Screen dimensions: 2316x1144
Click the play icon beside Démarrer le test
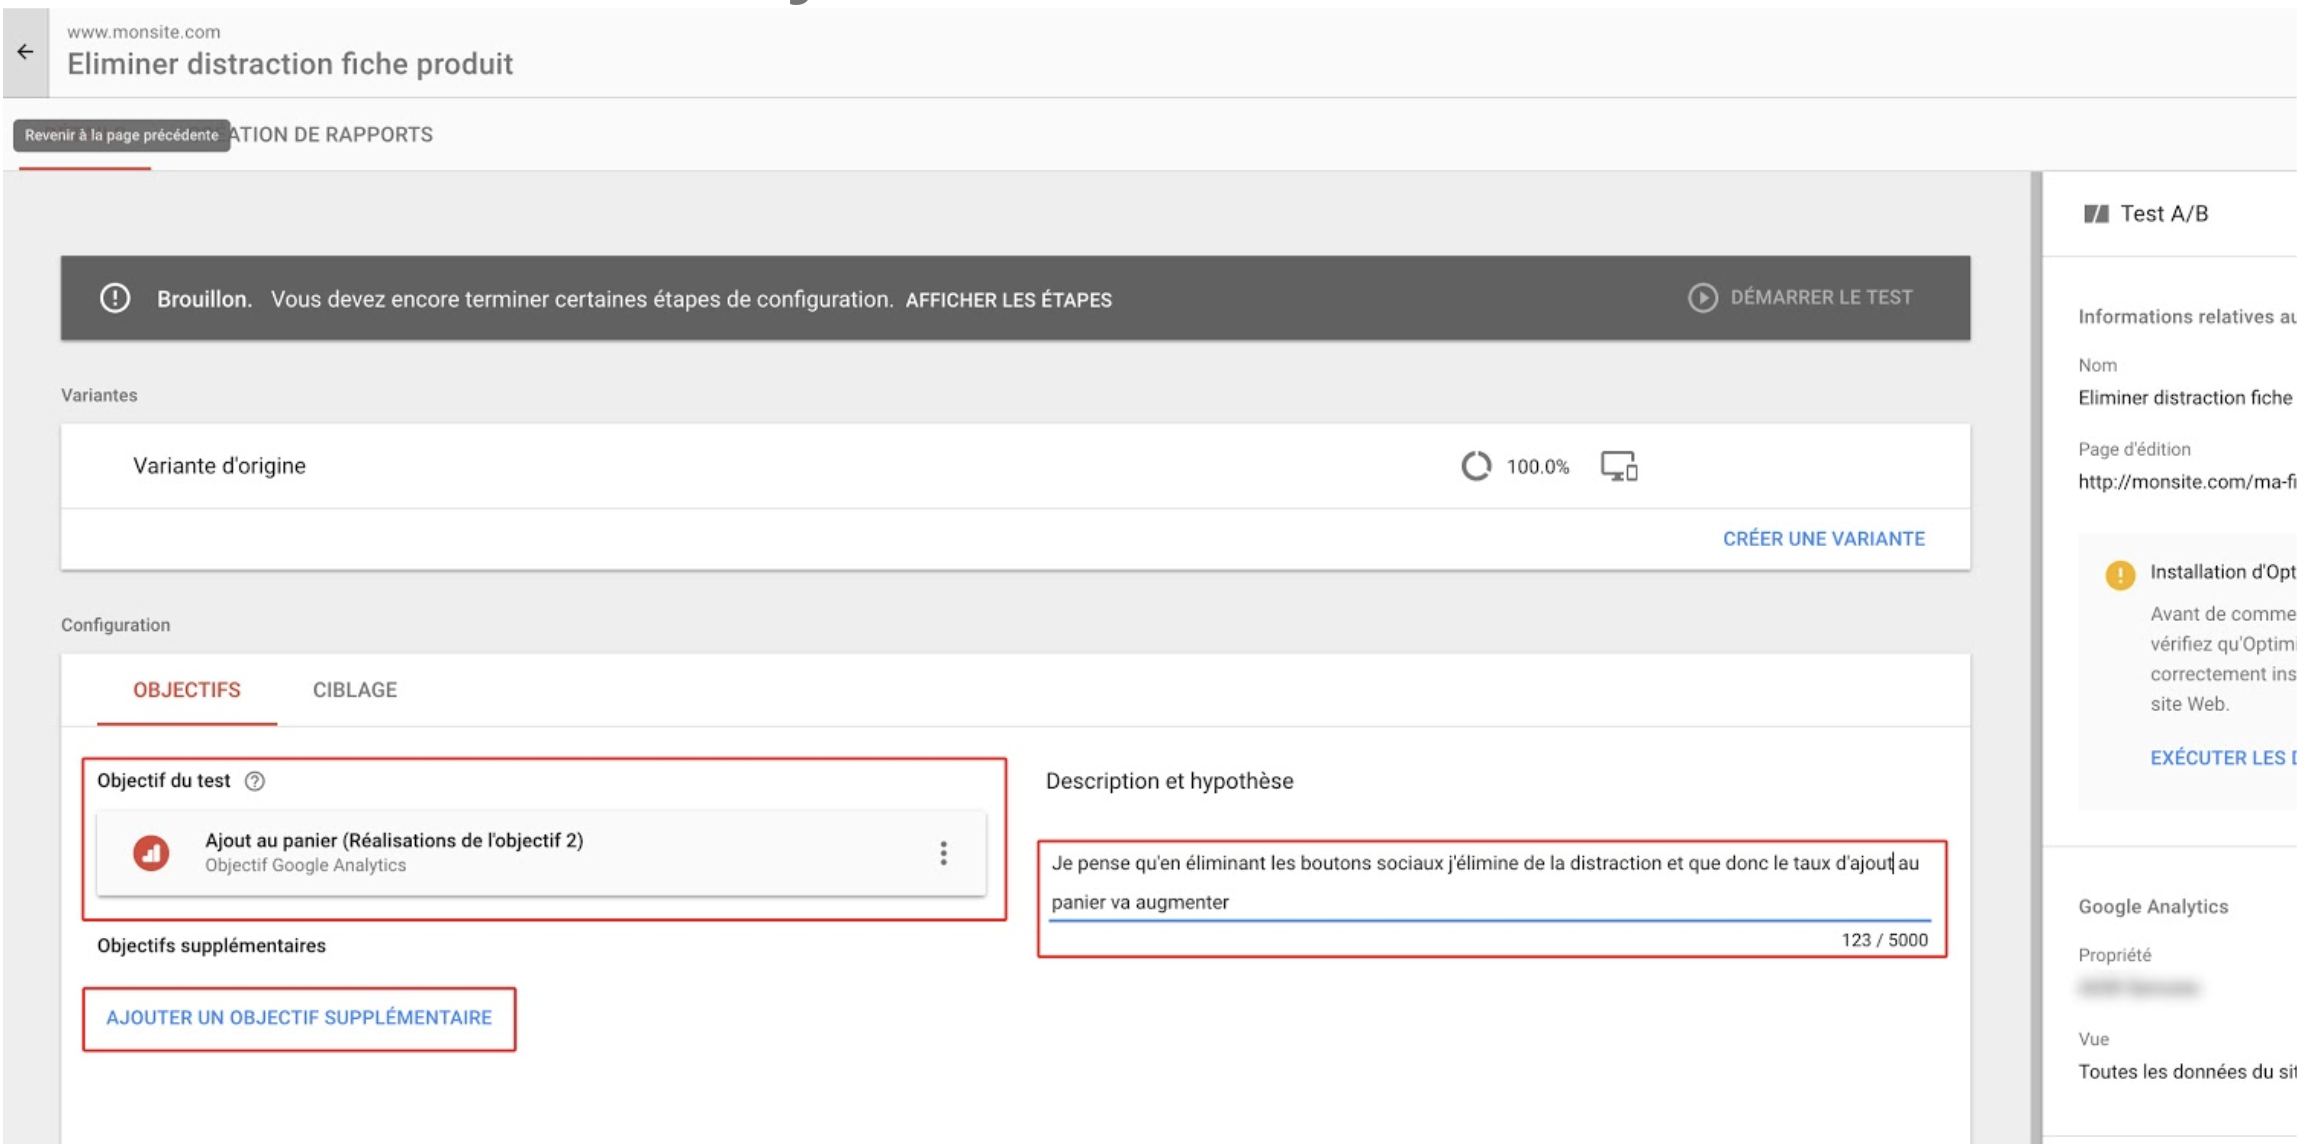[x=1702, y=298]
